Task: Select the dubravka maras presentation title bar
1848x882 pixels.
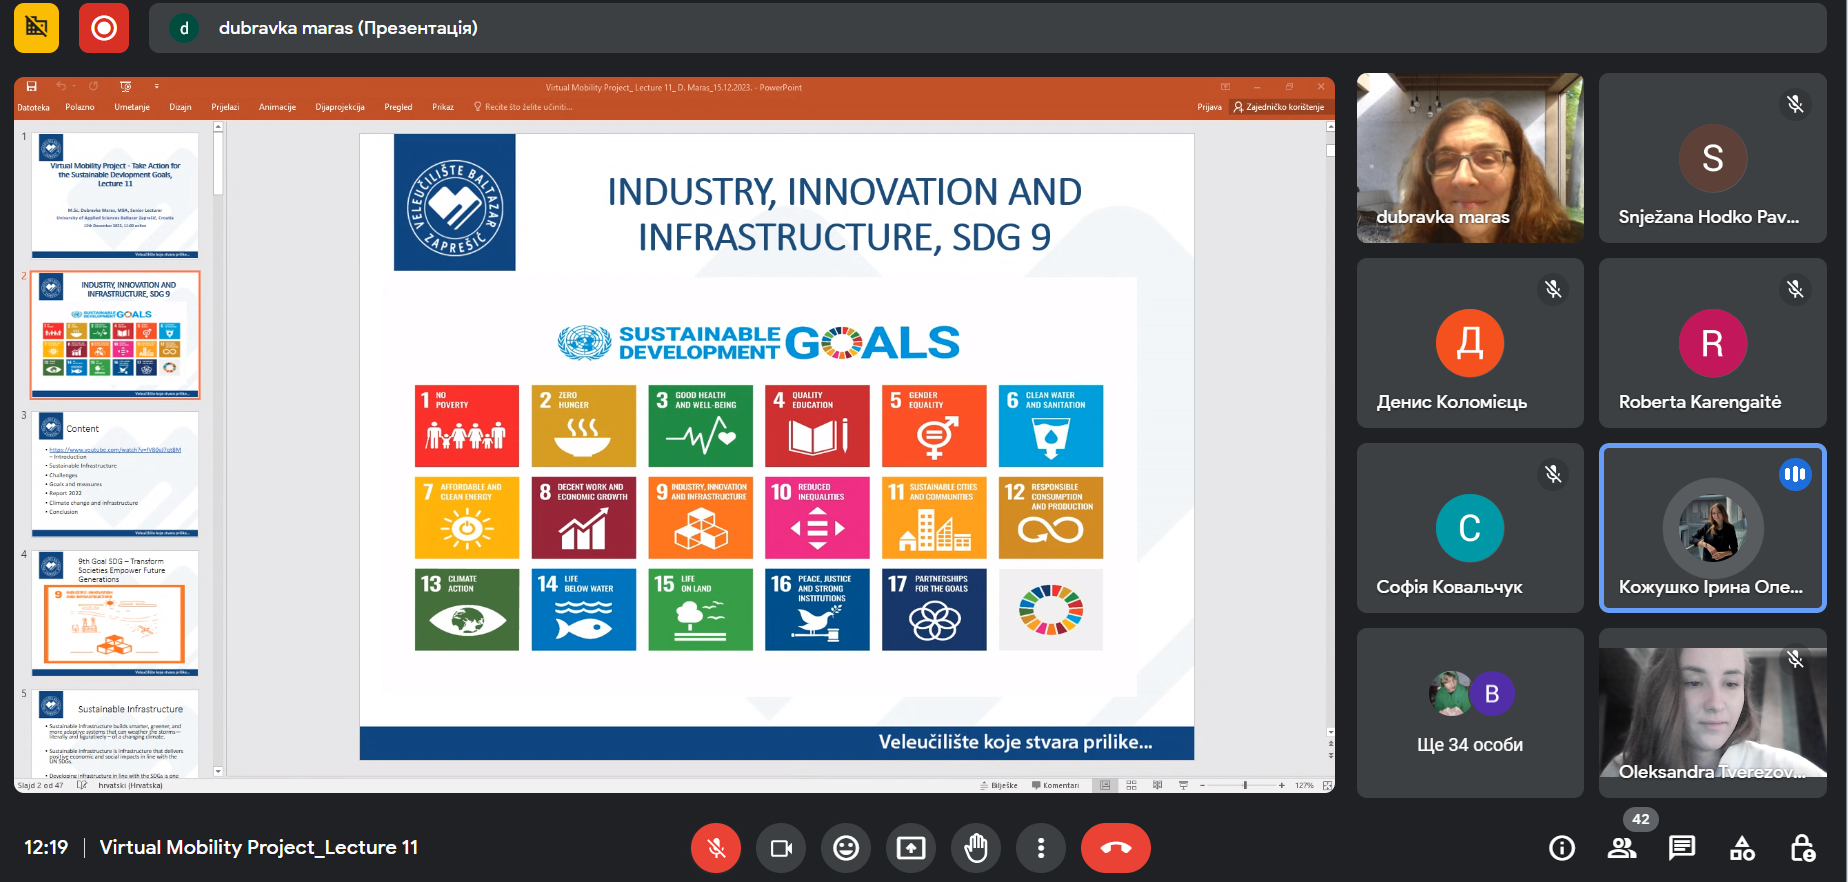Action: point(987,28)
